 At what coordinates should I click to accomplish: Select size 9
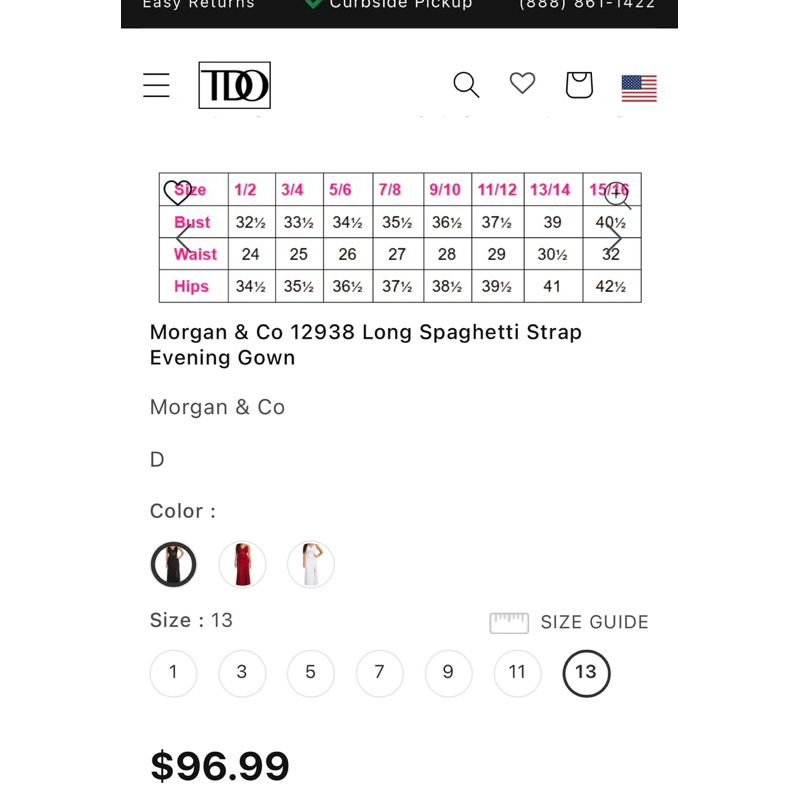(448, 673)
